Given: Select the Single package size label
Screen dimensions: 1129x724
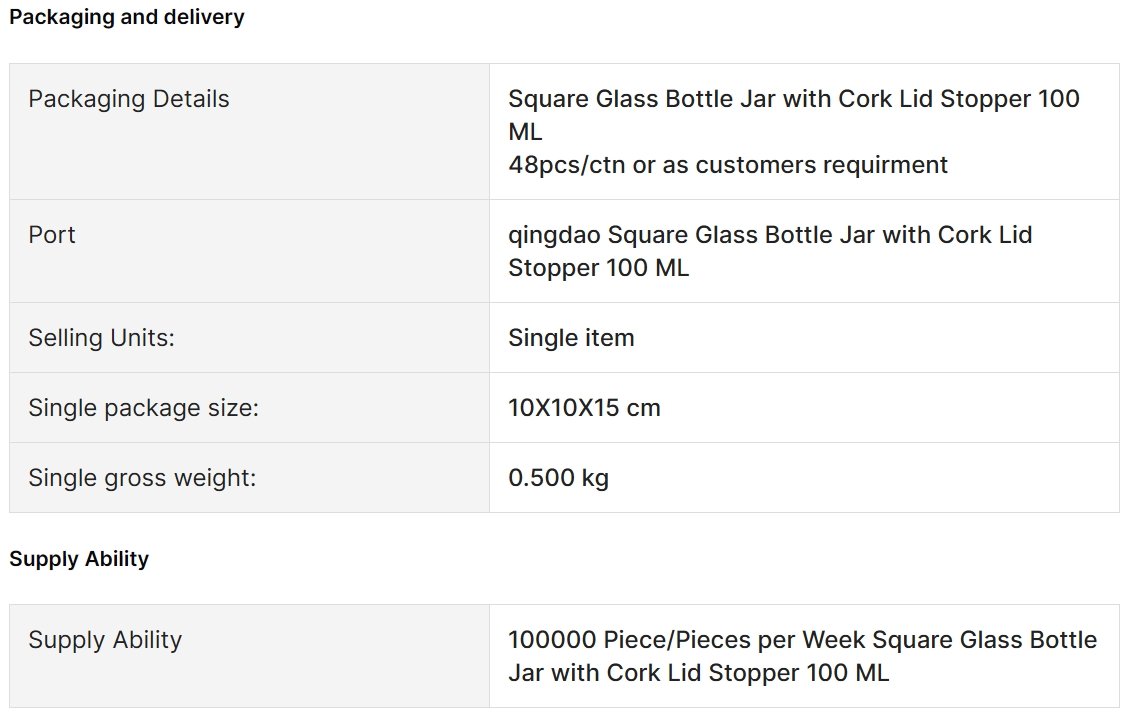Looking at the screenshot, I should 143,408.
